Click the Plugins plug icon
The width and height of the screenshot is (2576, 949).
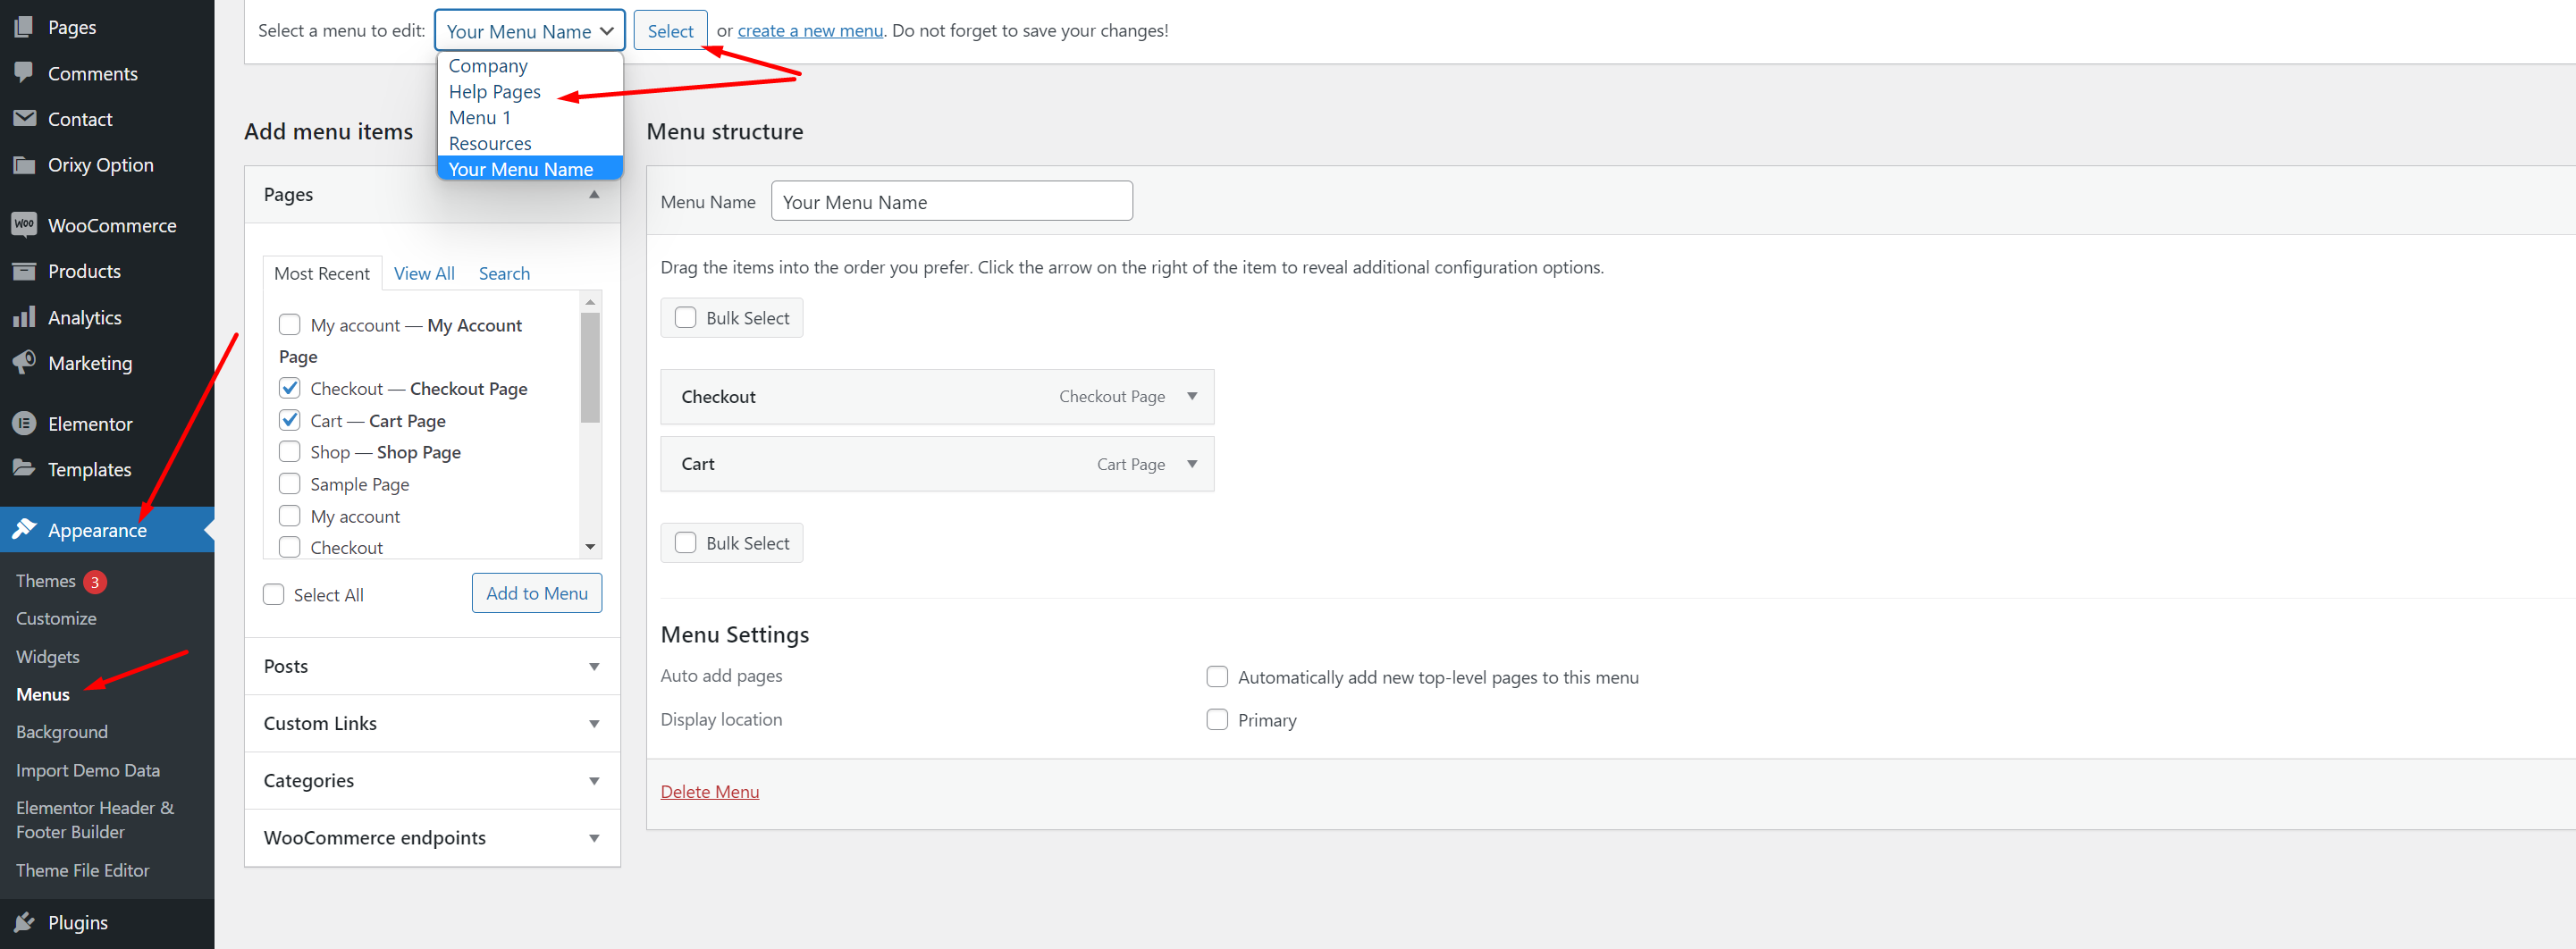(24, 921)
